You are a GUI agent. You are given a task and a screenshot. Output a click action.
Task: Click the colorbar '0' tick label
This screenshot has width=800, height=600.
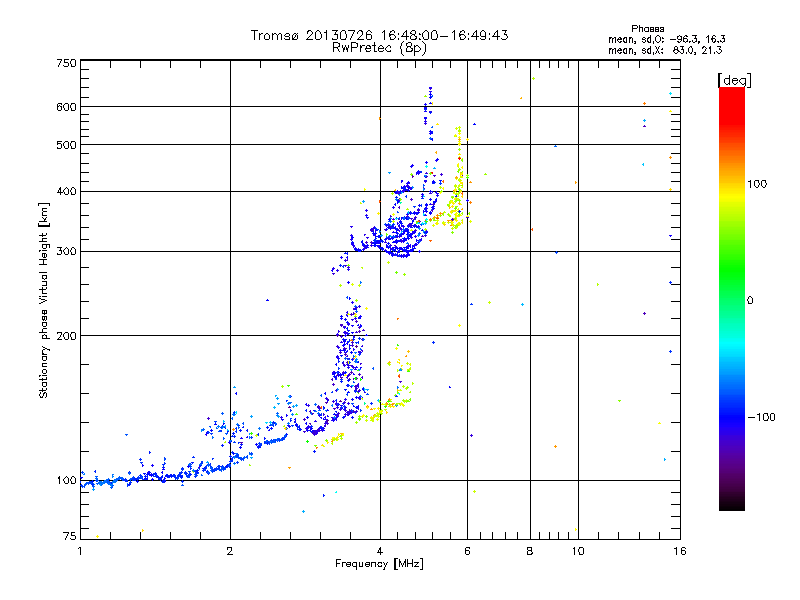[x=750, y=301]
